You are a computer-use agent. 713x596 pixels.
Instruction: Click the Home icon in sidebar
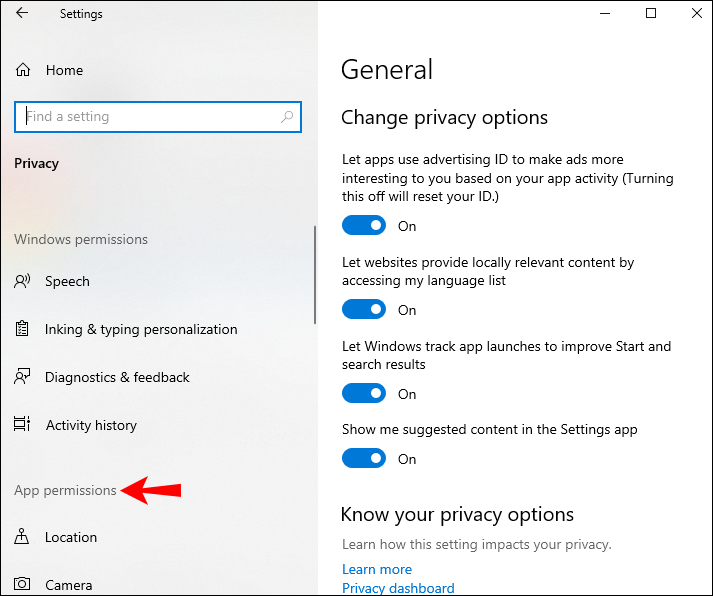[22, 71]
